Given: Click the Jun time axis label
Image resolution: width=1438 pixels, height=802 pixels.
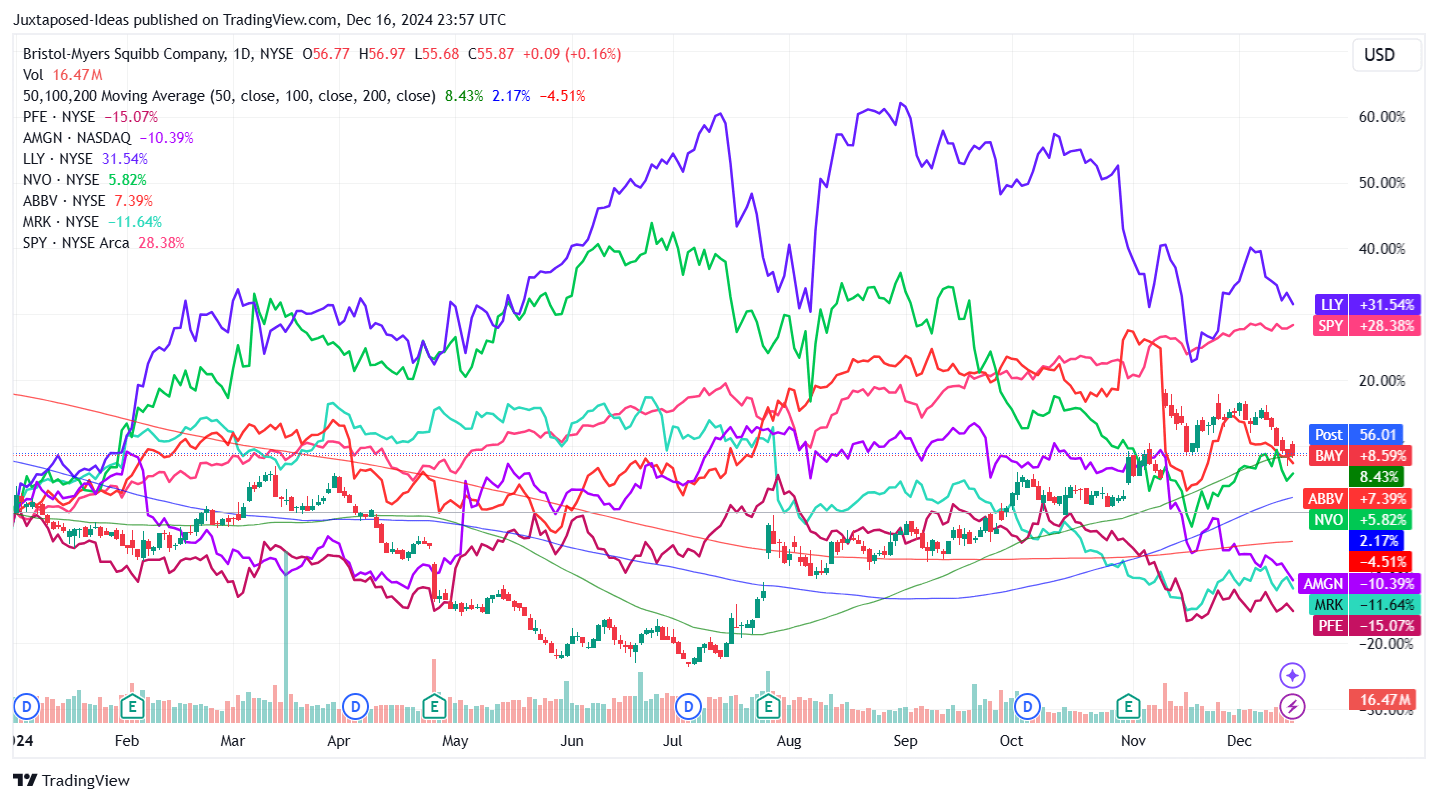Looking at the screenshot, I should [572, 741].
